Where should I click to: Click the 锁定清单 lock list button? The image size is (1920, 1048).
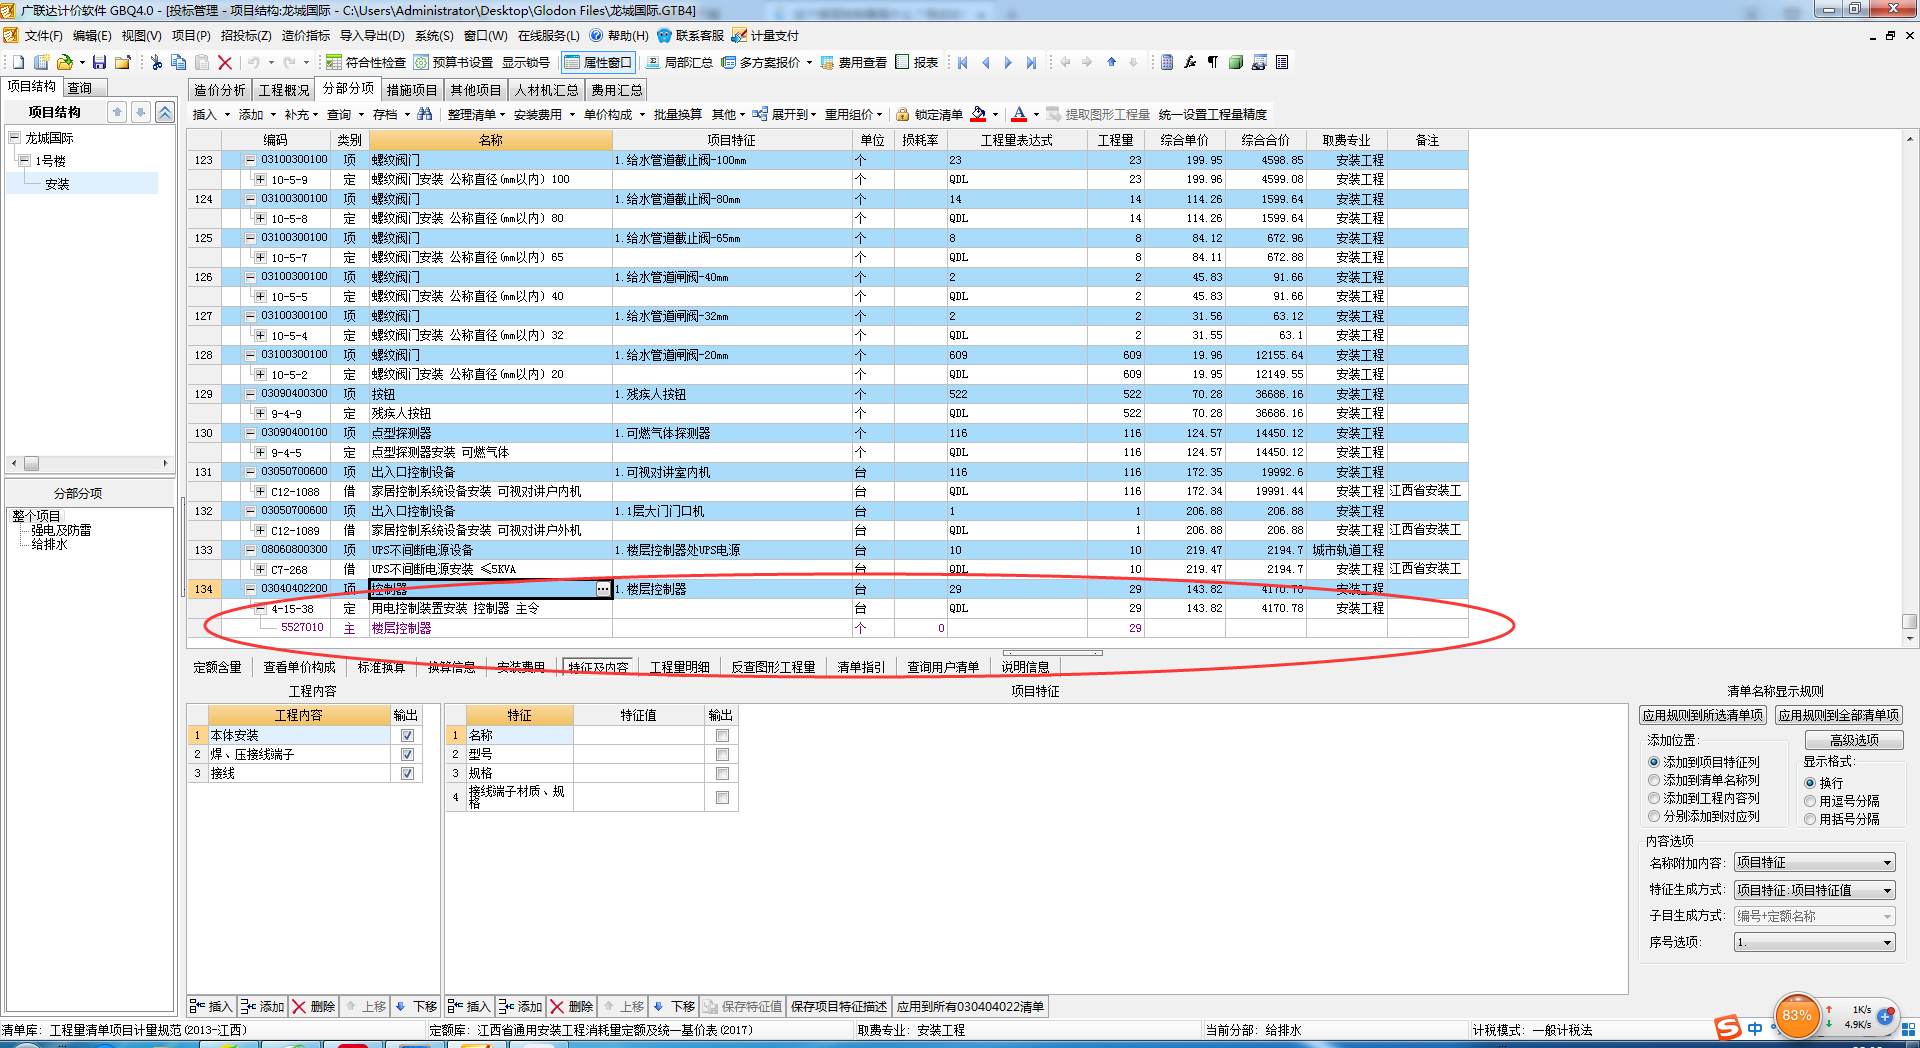(x=929, y=114)
